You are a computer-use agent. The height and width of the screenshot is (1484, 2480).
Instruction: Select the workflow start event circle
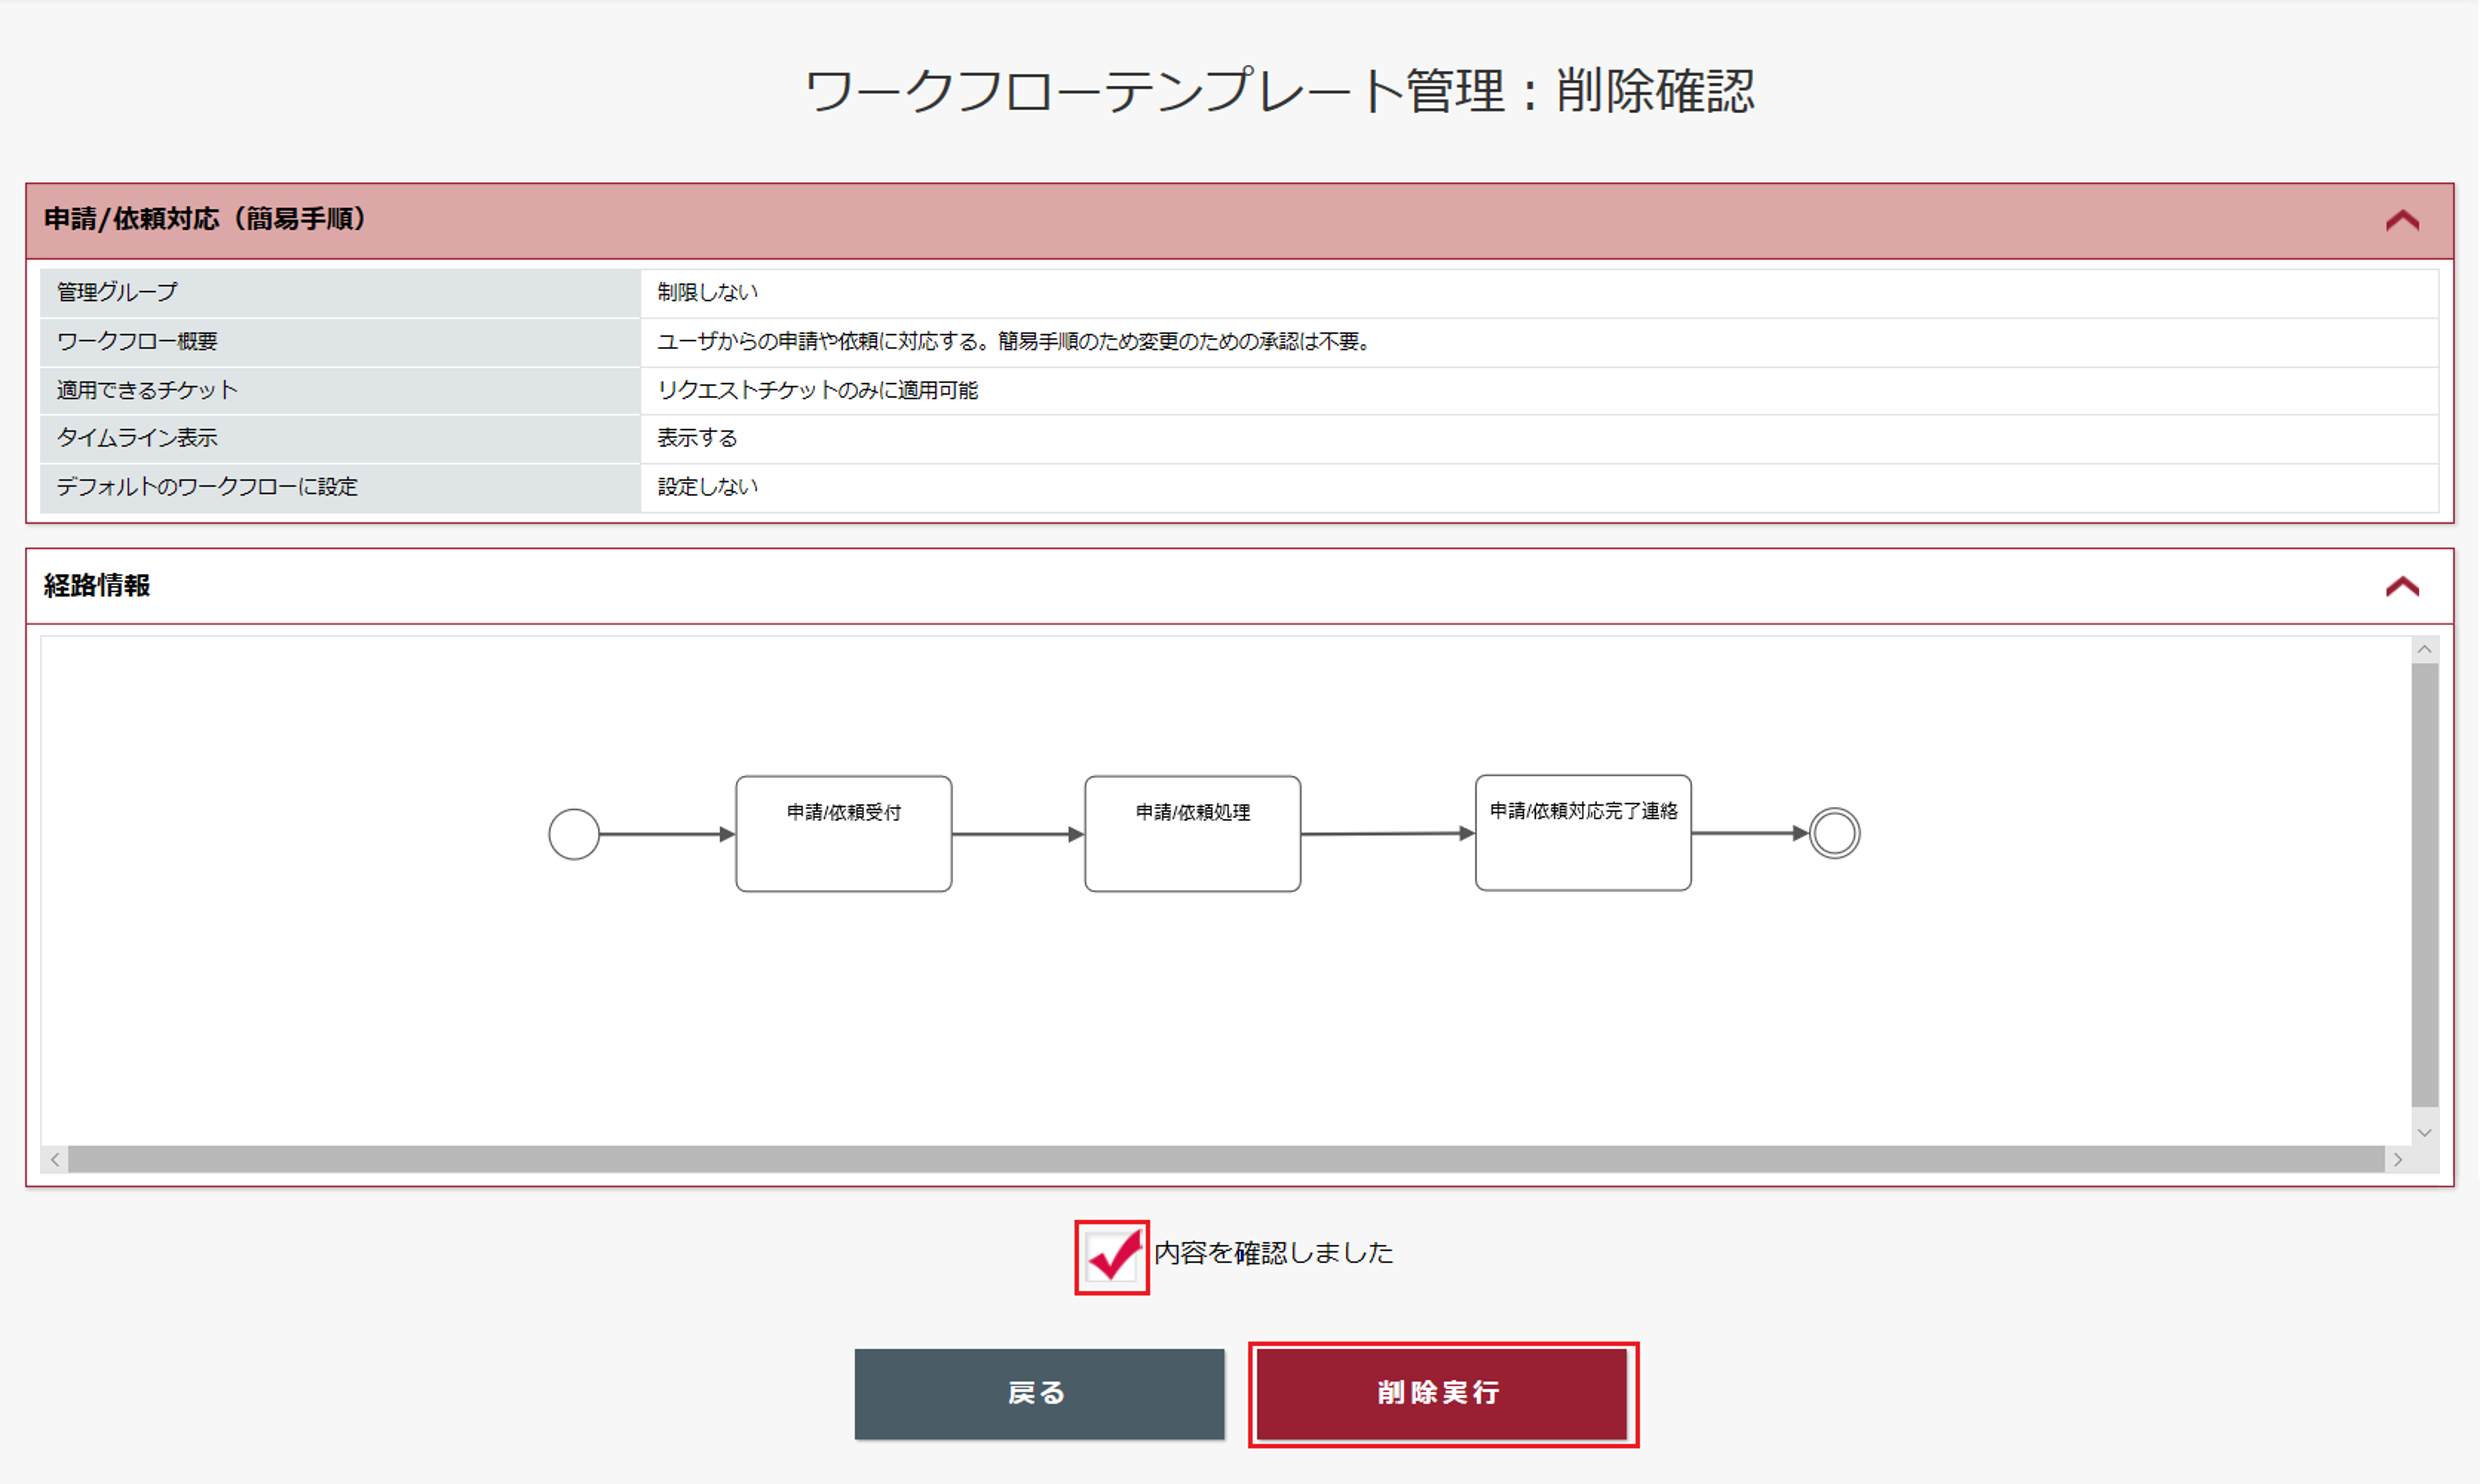coord(574,834)
